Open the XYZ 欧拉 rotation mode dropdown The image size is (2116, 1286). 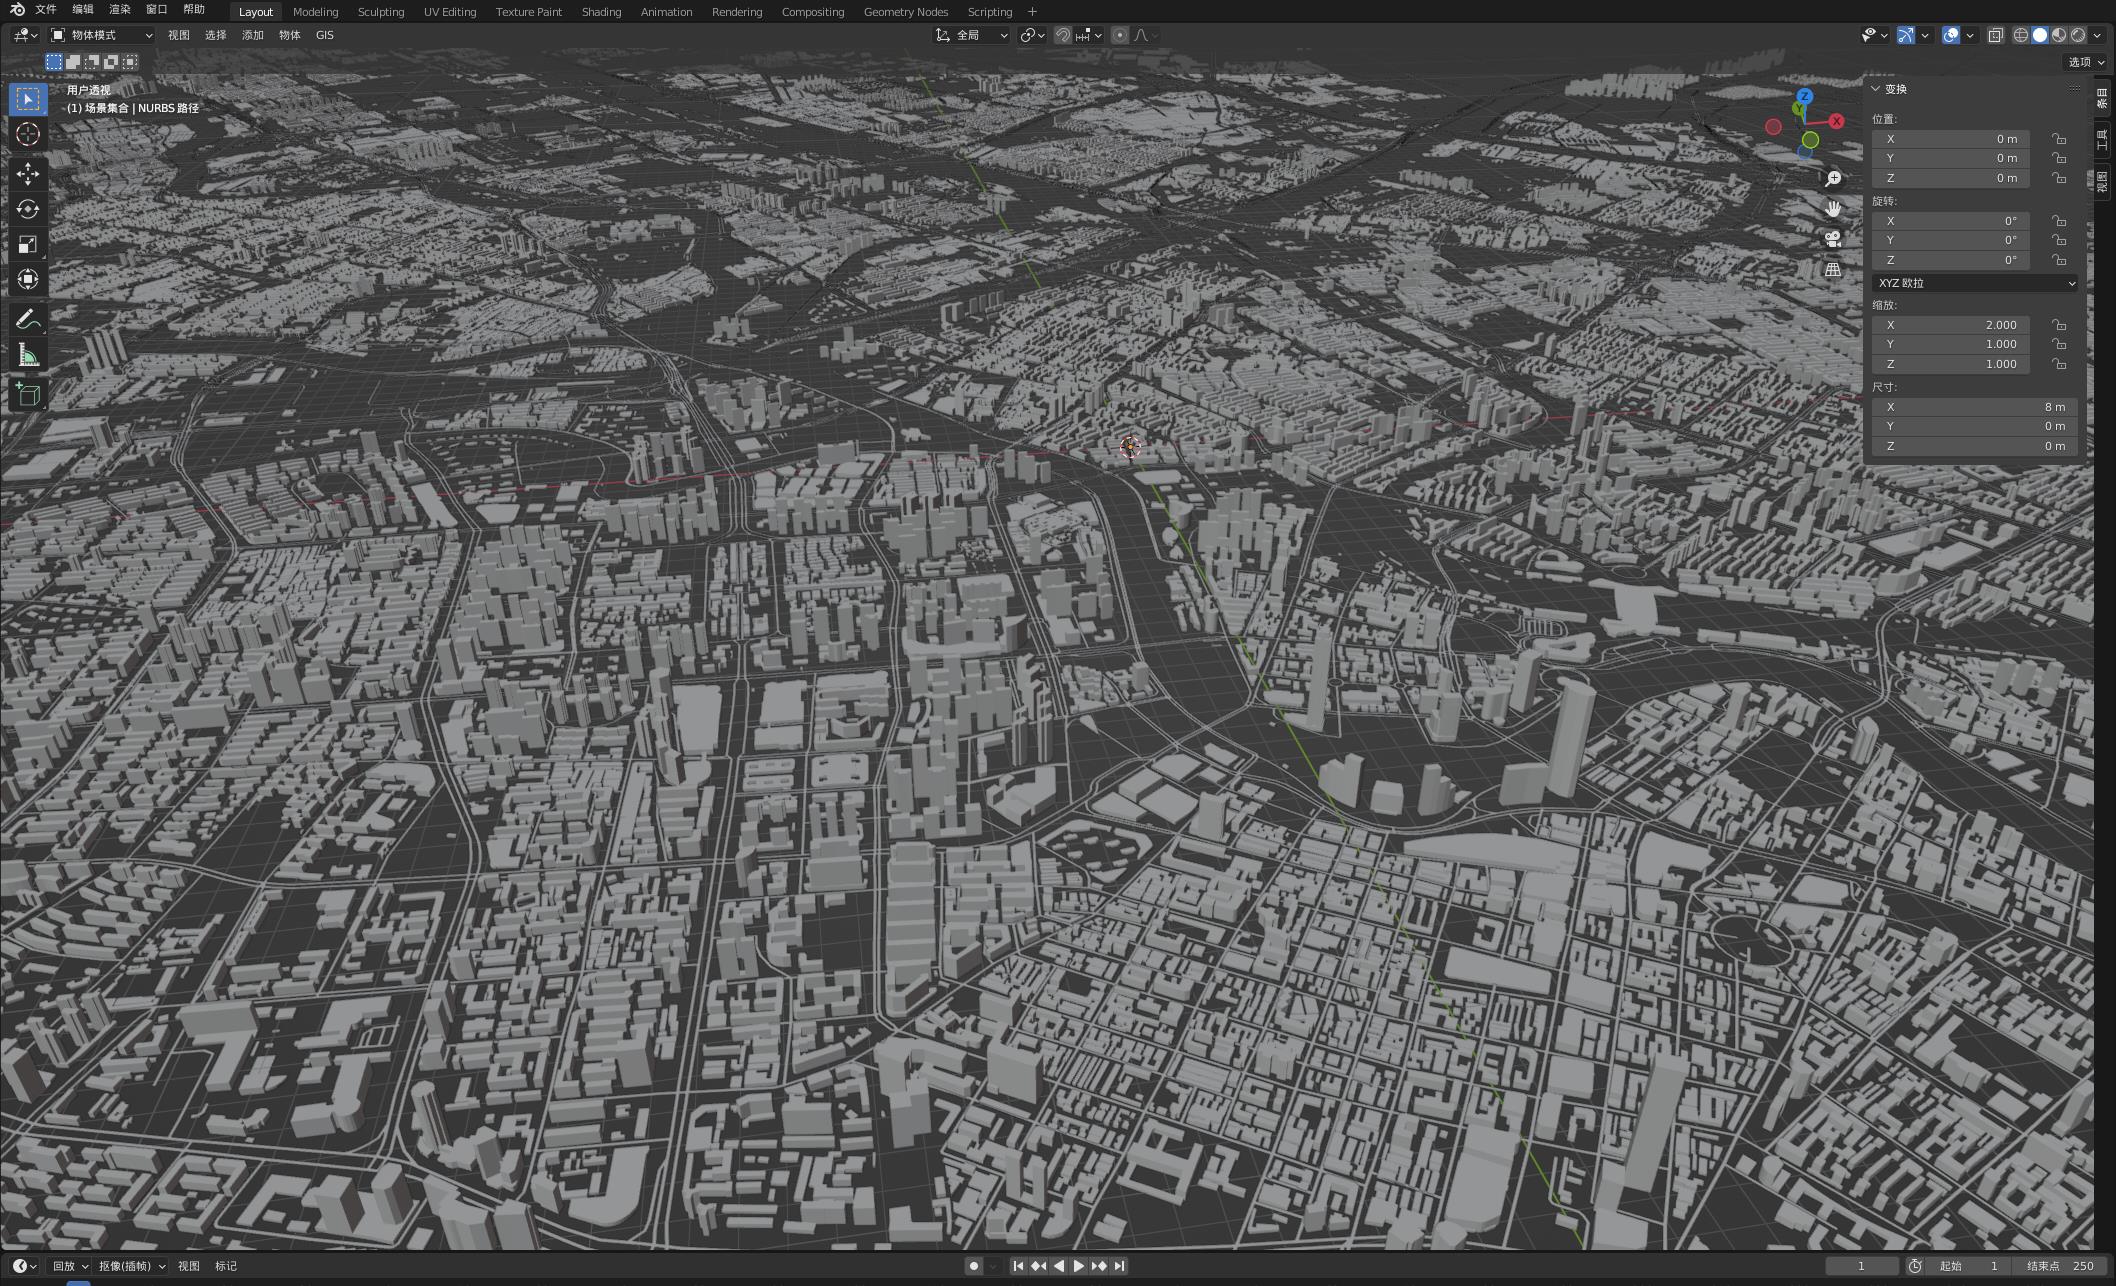pyautogui.click(x=1975, y=283)
